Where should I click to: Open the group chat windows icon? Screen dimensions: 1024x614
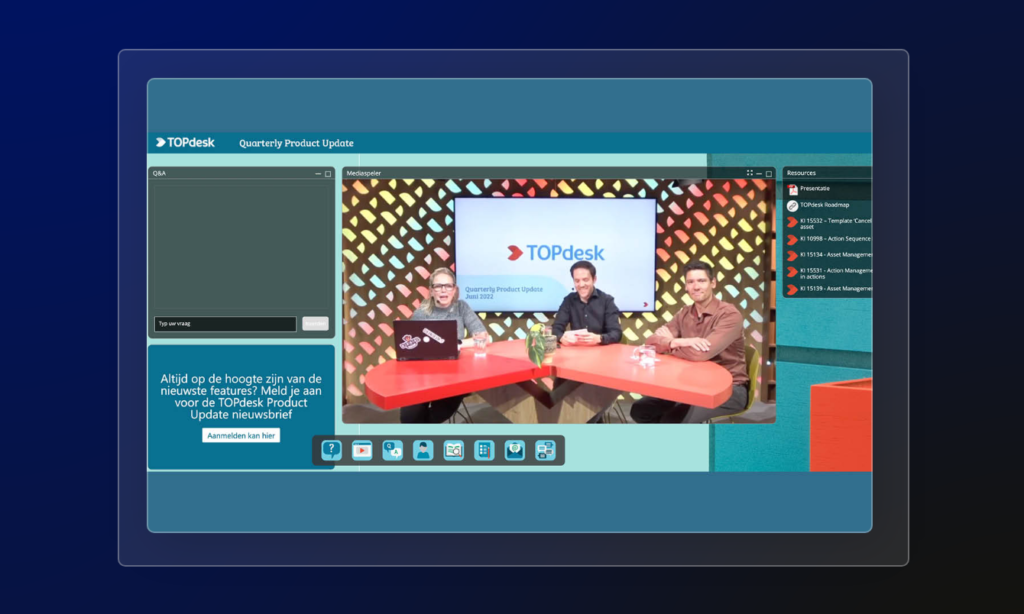tap(545, 450)
